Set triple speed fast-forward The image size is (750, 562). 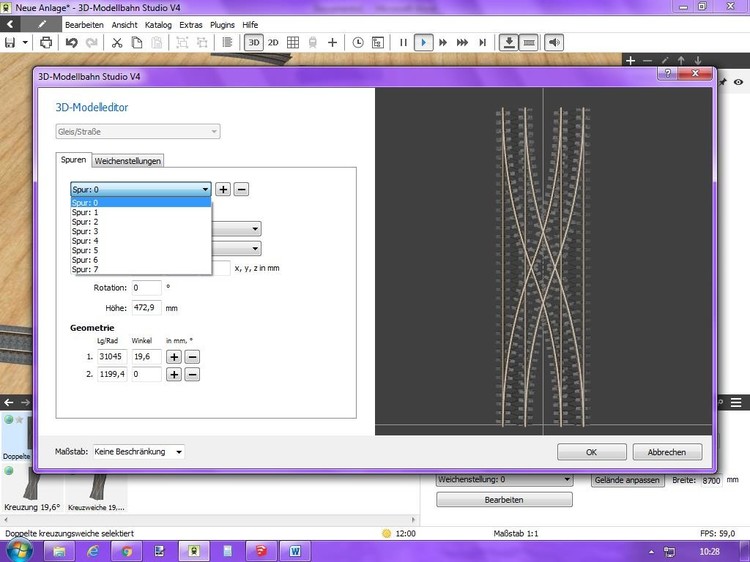(x=462, y=43)
